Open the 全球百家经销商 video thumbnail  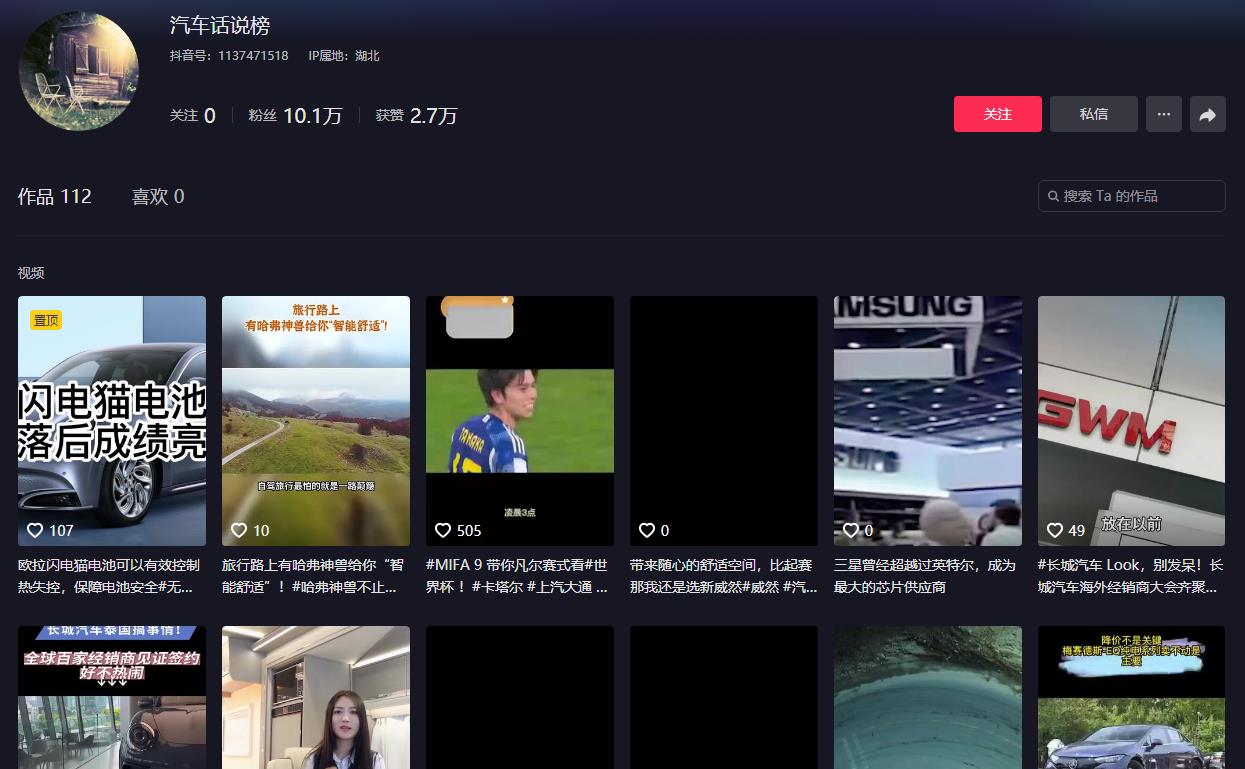(112, 698)
